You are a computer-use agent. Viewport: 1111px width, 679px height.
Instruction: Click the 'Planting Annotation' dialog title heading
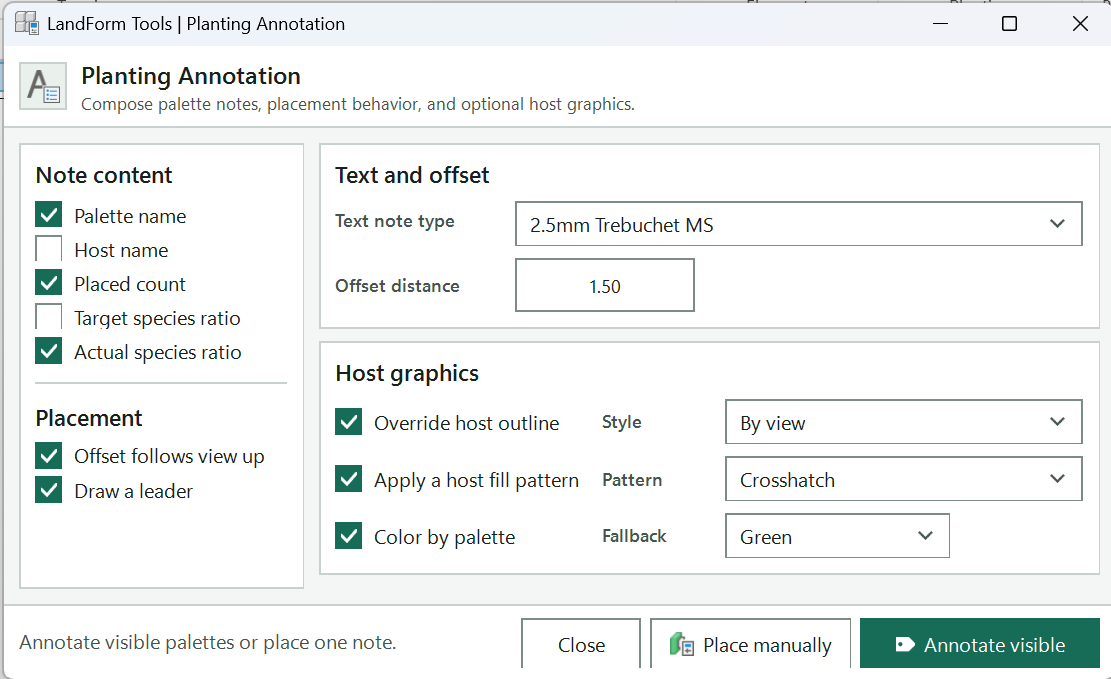(x=191, y=76)
